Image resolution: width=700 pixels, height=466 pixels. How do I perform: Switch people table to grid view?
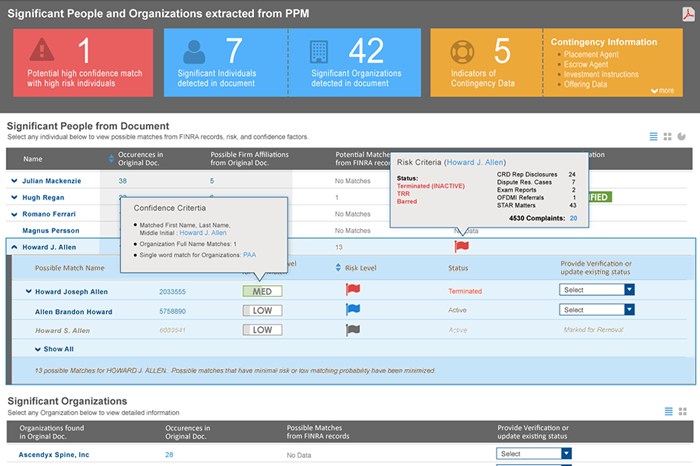[668, 136]
